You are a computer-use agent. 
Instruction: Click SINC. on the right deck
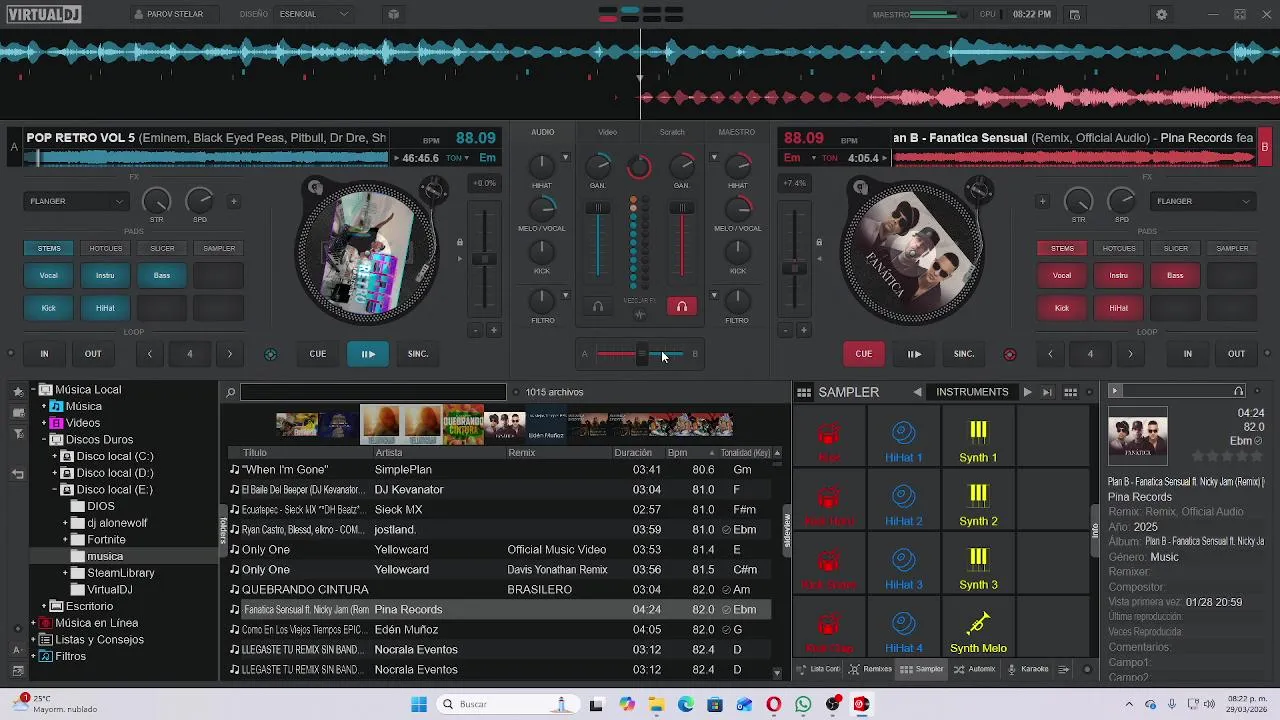(x=964, y=354)
